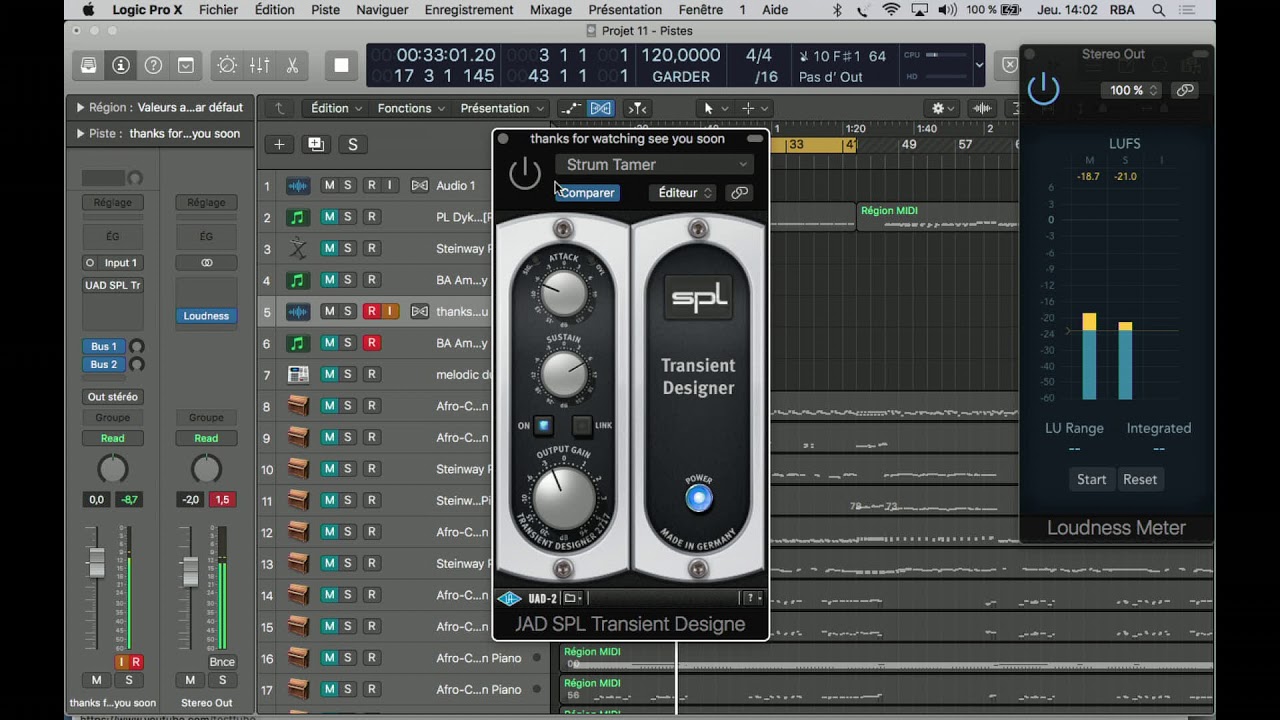Click the Wi-Fi icon in the menu bar
The height and width of the screenshot is (720, 1280).
pyautogui.click(x=891, y=10)
